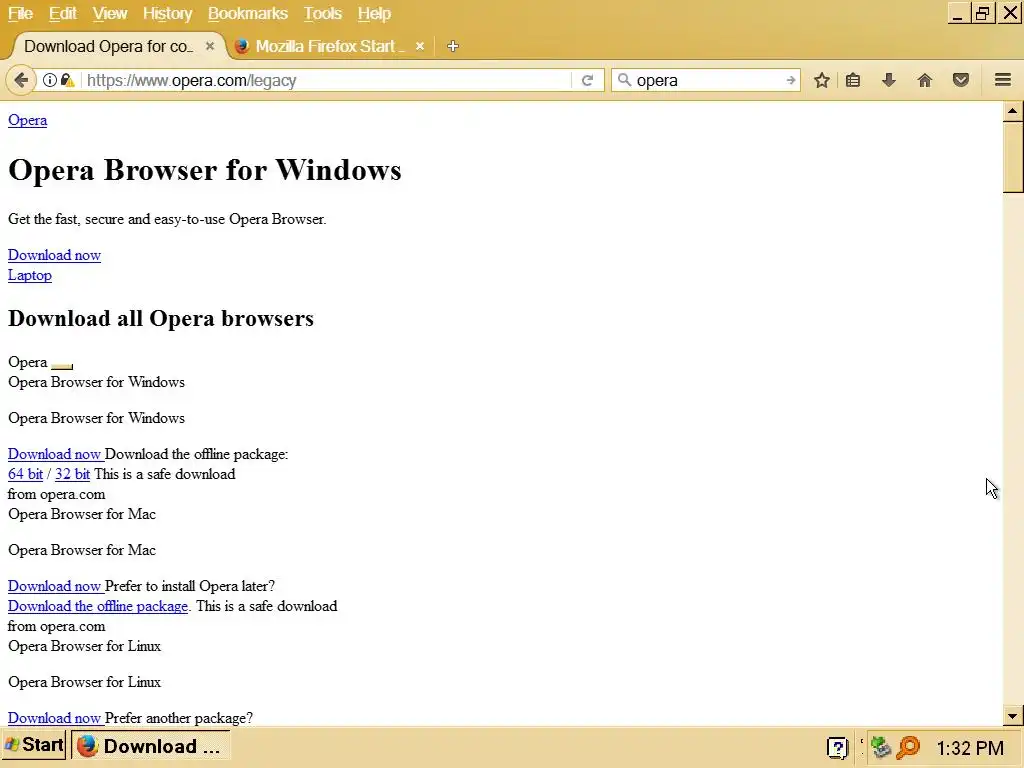Download the 32 bit package
Image resolution: width=1024 pixels, height=768 pixels.
coord(72,474)
